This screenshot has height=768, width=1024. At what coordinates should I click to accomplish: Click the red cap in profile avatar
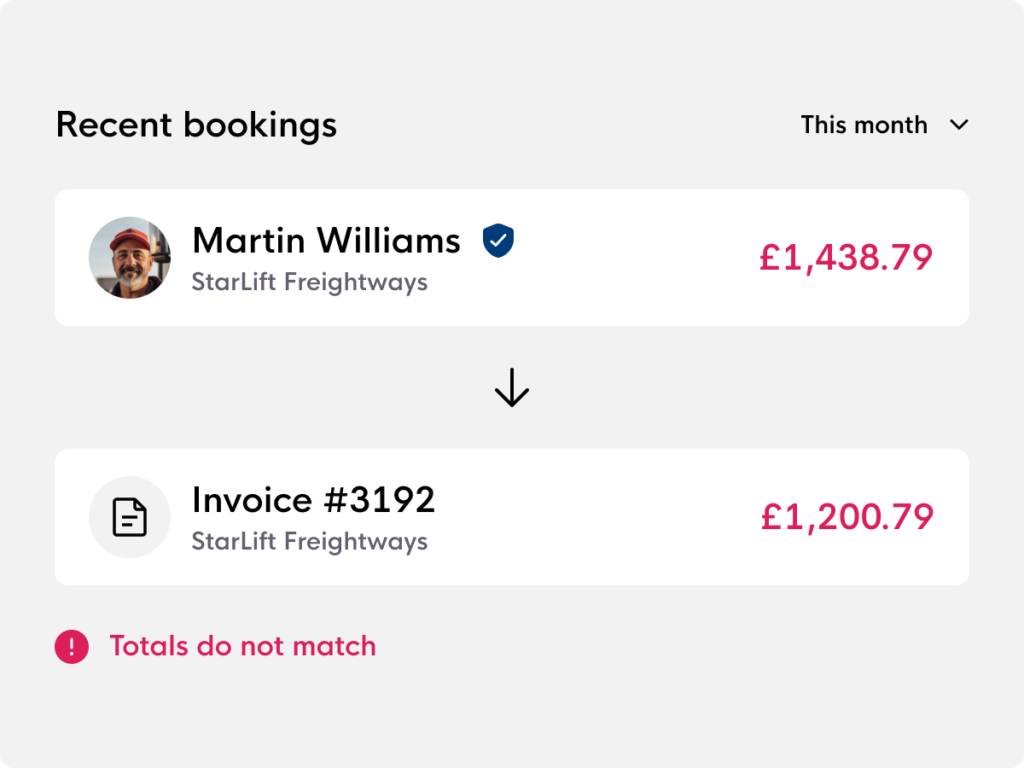129,238
